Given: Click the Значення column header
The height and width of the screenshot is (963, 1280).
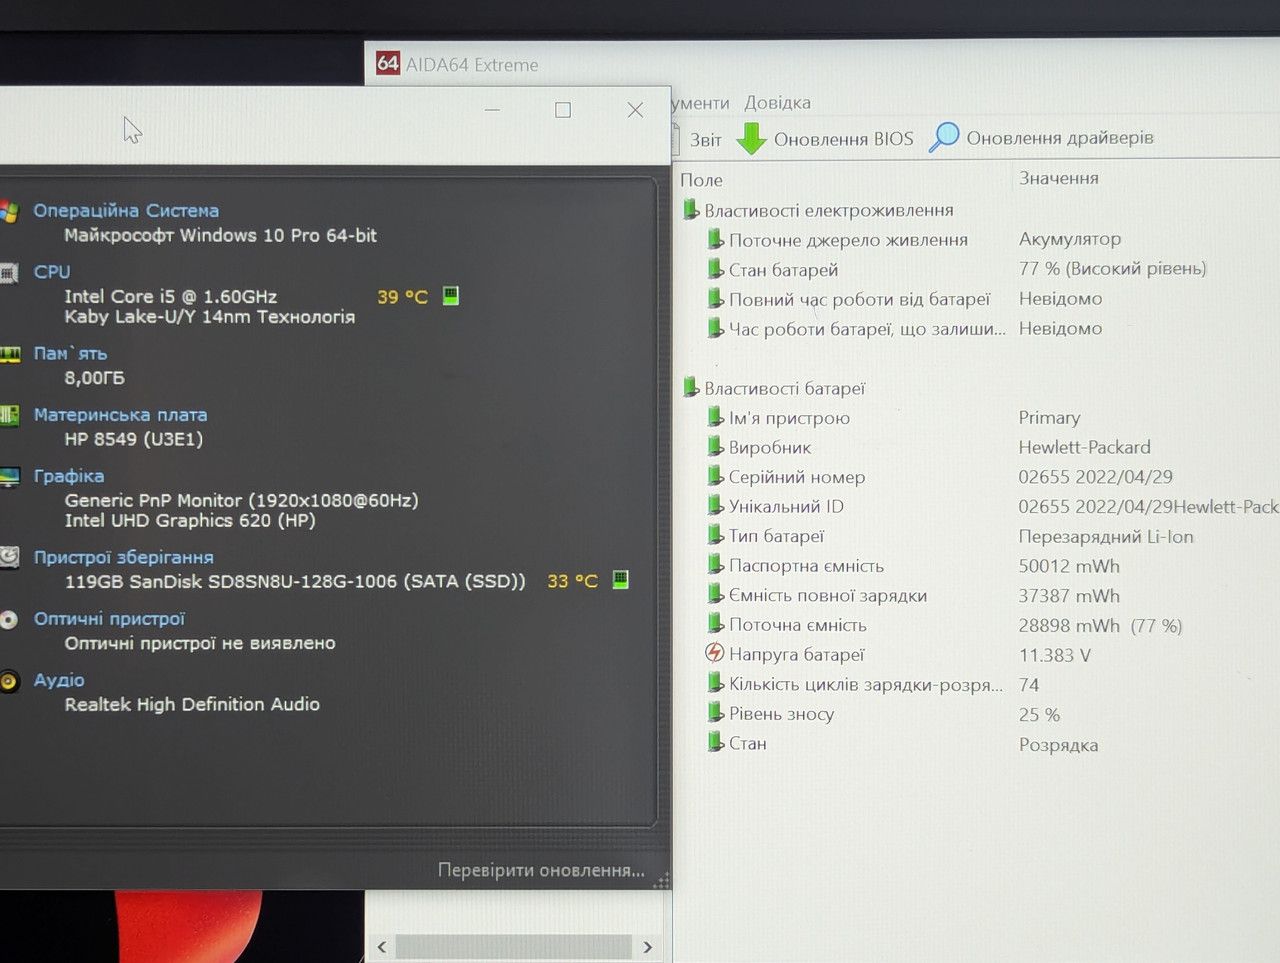Looking at the screenshot, I should (1058, 178).
